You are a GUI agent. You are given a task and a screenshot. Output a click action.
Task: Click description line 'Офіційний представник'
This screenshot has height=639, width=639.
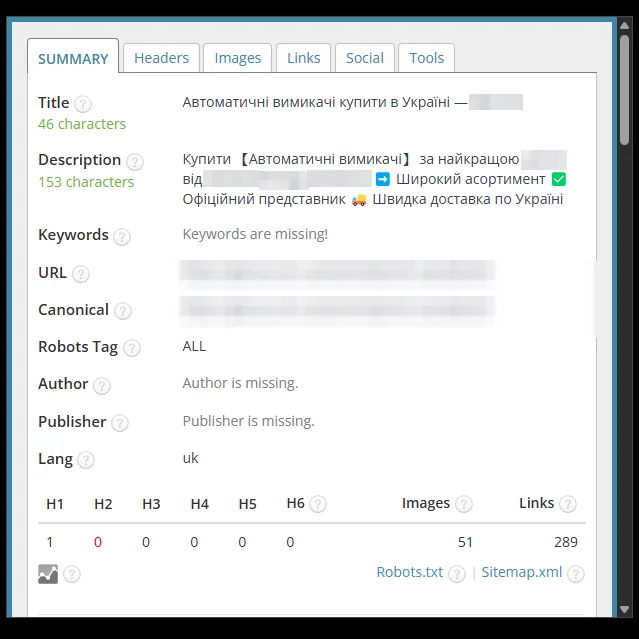264,199
